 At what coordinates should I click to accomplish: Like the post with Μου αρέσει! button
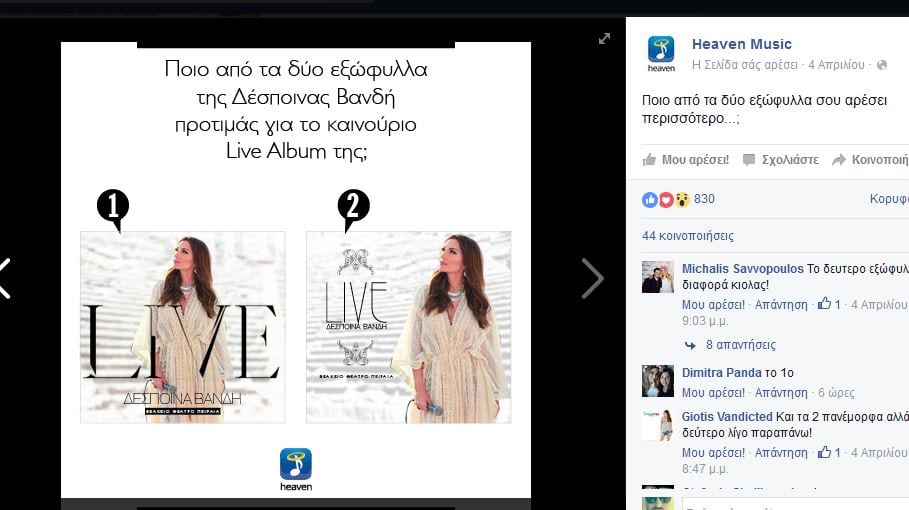pos(686,160)
